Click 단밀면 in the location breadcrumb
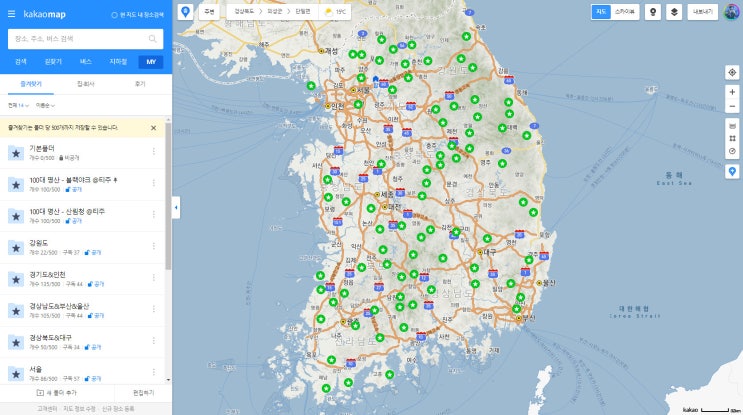743x415 pixels. tap(303, 11)
